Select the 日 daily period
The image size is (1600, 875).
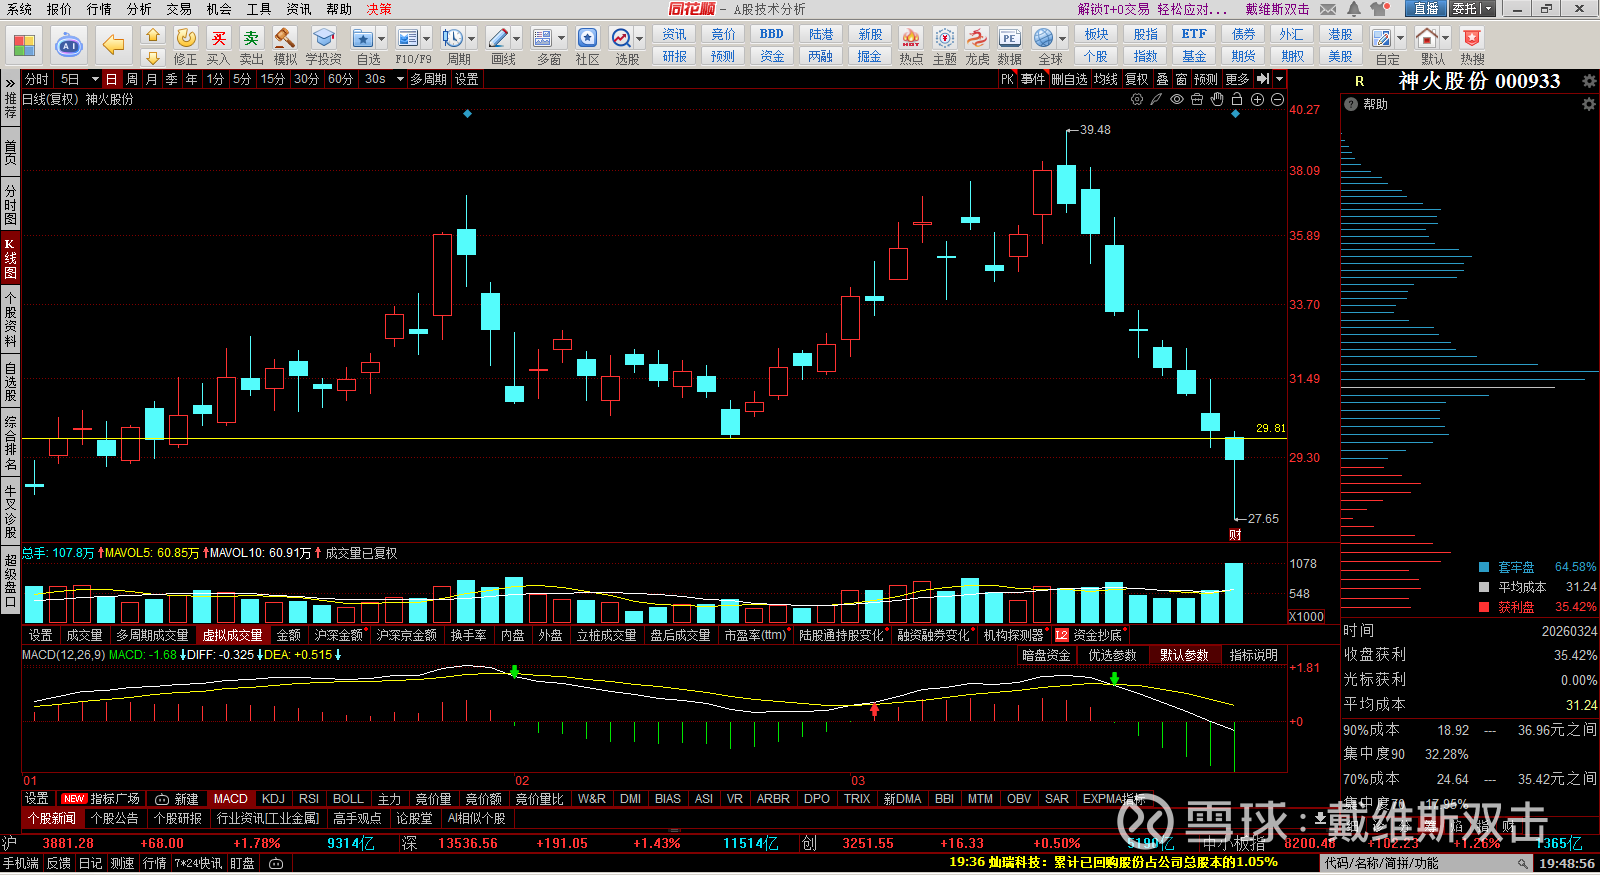111,79
